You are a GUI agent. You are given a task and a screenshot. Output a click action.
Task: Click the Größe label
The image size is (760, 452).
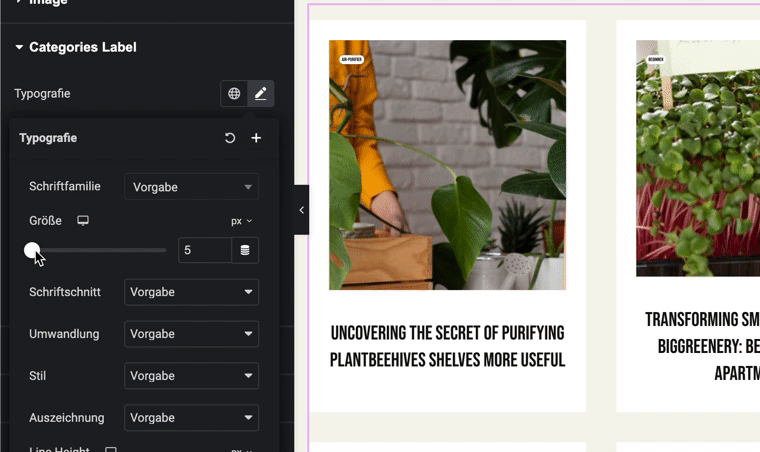click(x=46, y=221)
